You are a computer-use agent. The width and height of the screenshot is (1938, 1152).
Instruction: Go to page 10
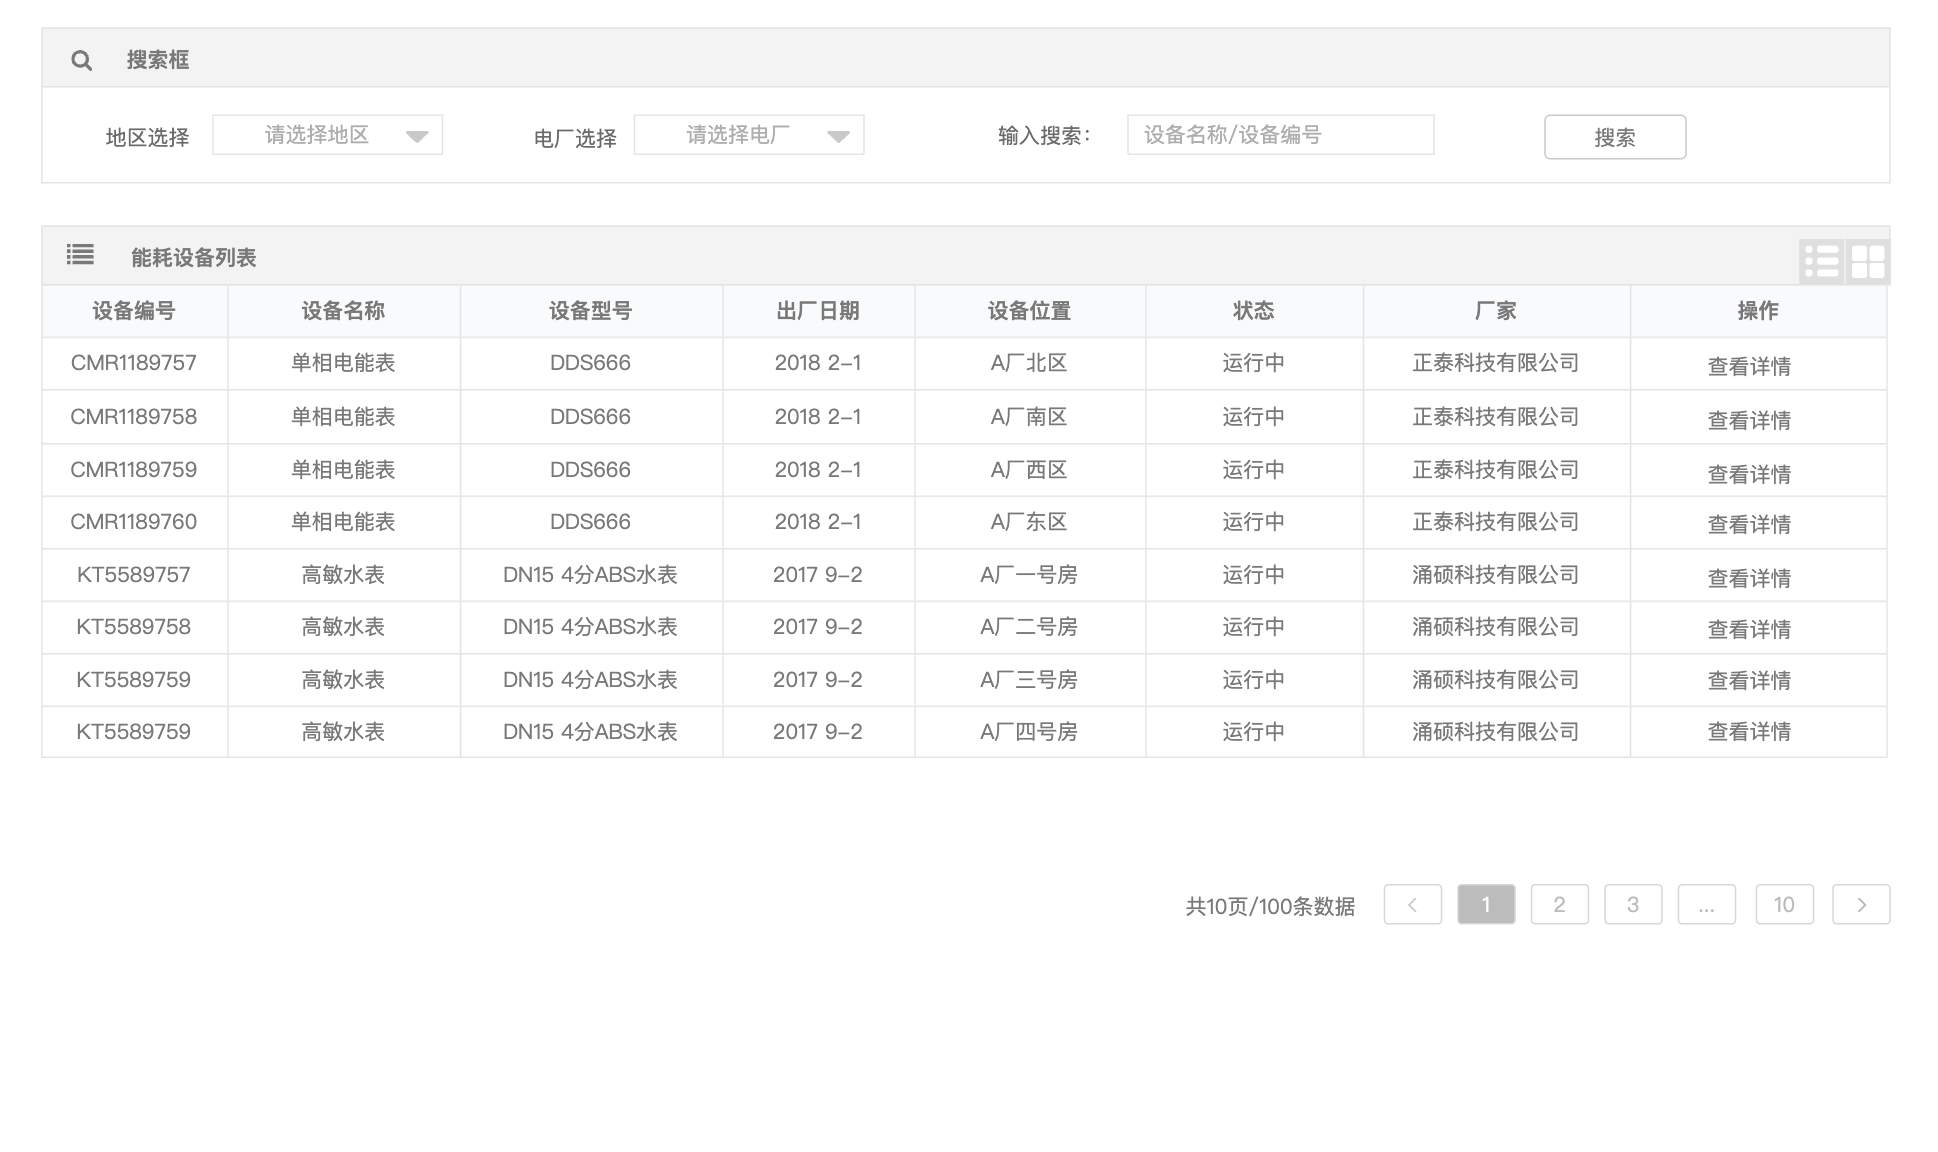click(1783, 904)
